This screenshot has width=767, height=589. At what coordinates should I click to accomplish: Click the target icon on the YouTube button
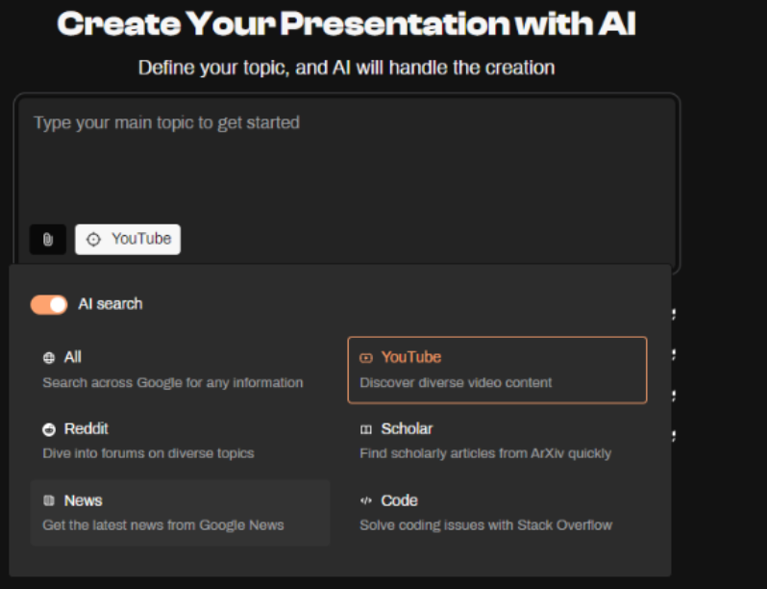(93, 239)
